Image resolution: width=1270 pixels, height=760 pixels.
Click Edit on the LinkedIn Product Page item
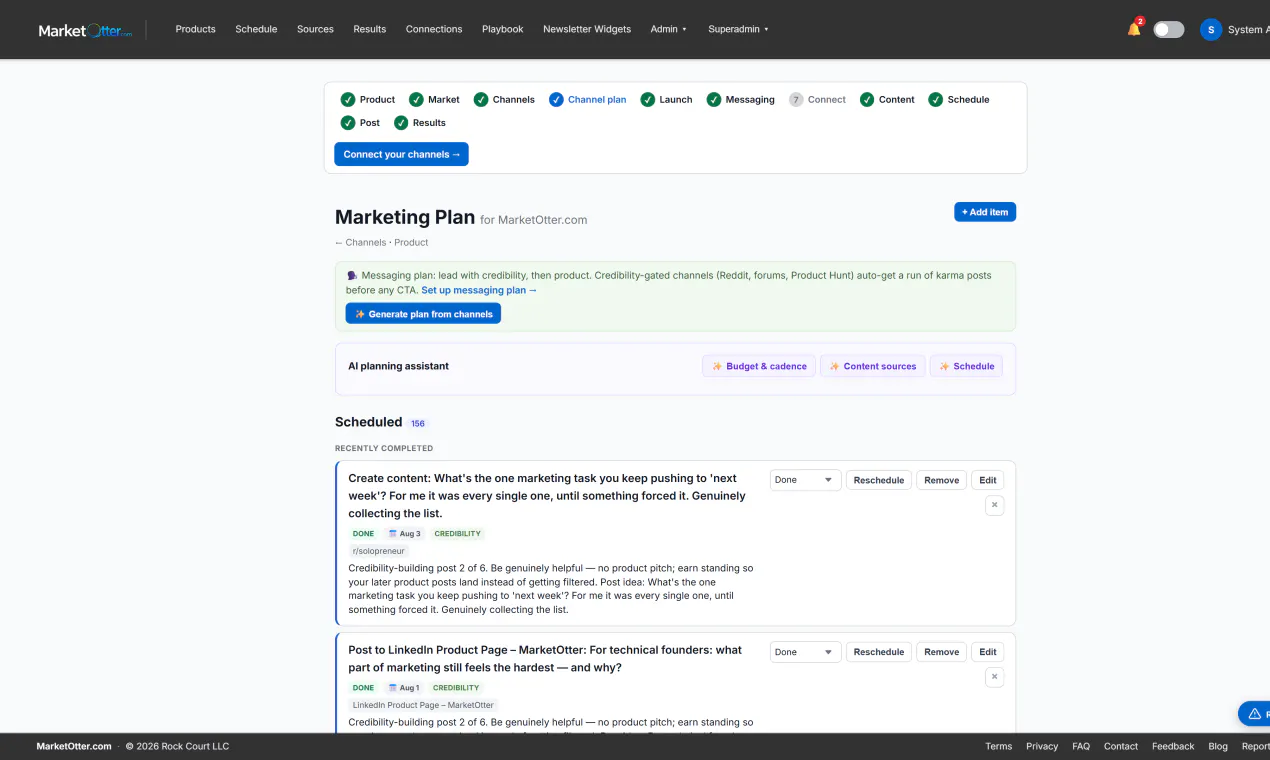point(988,652)
